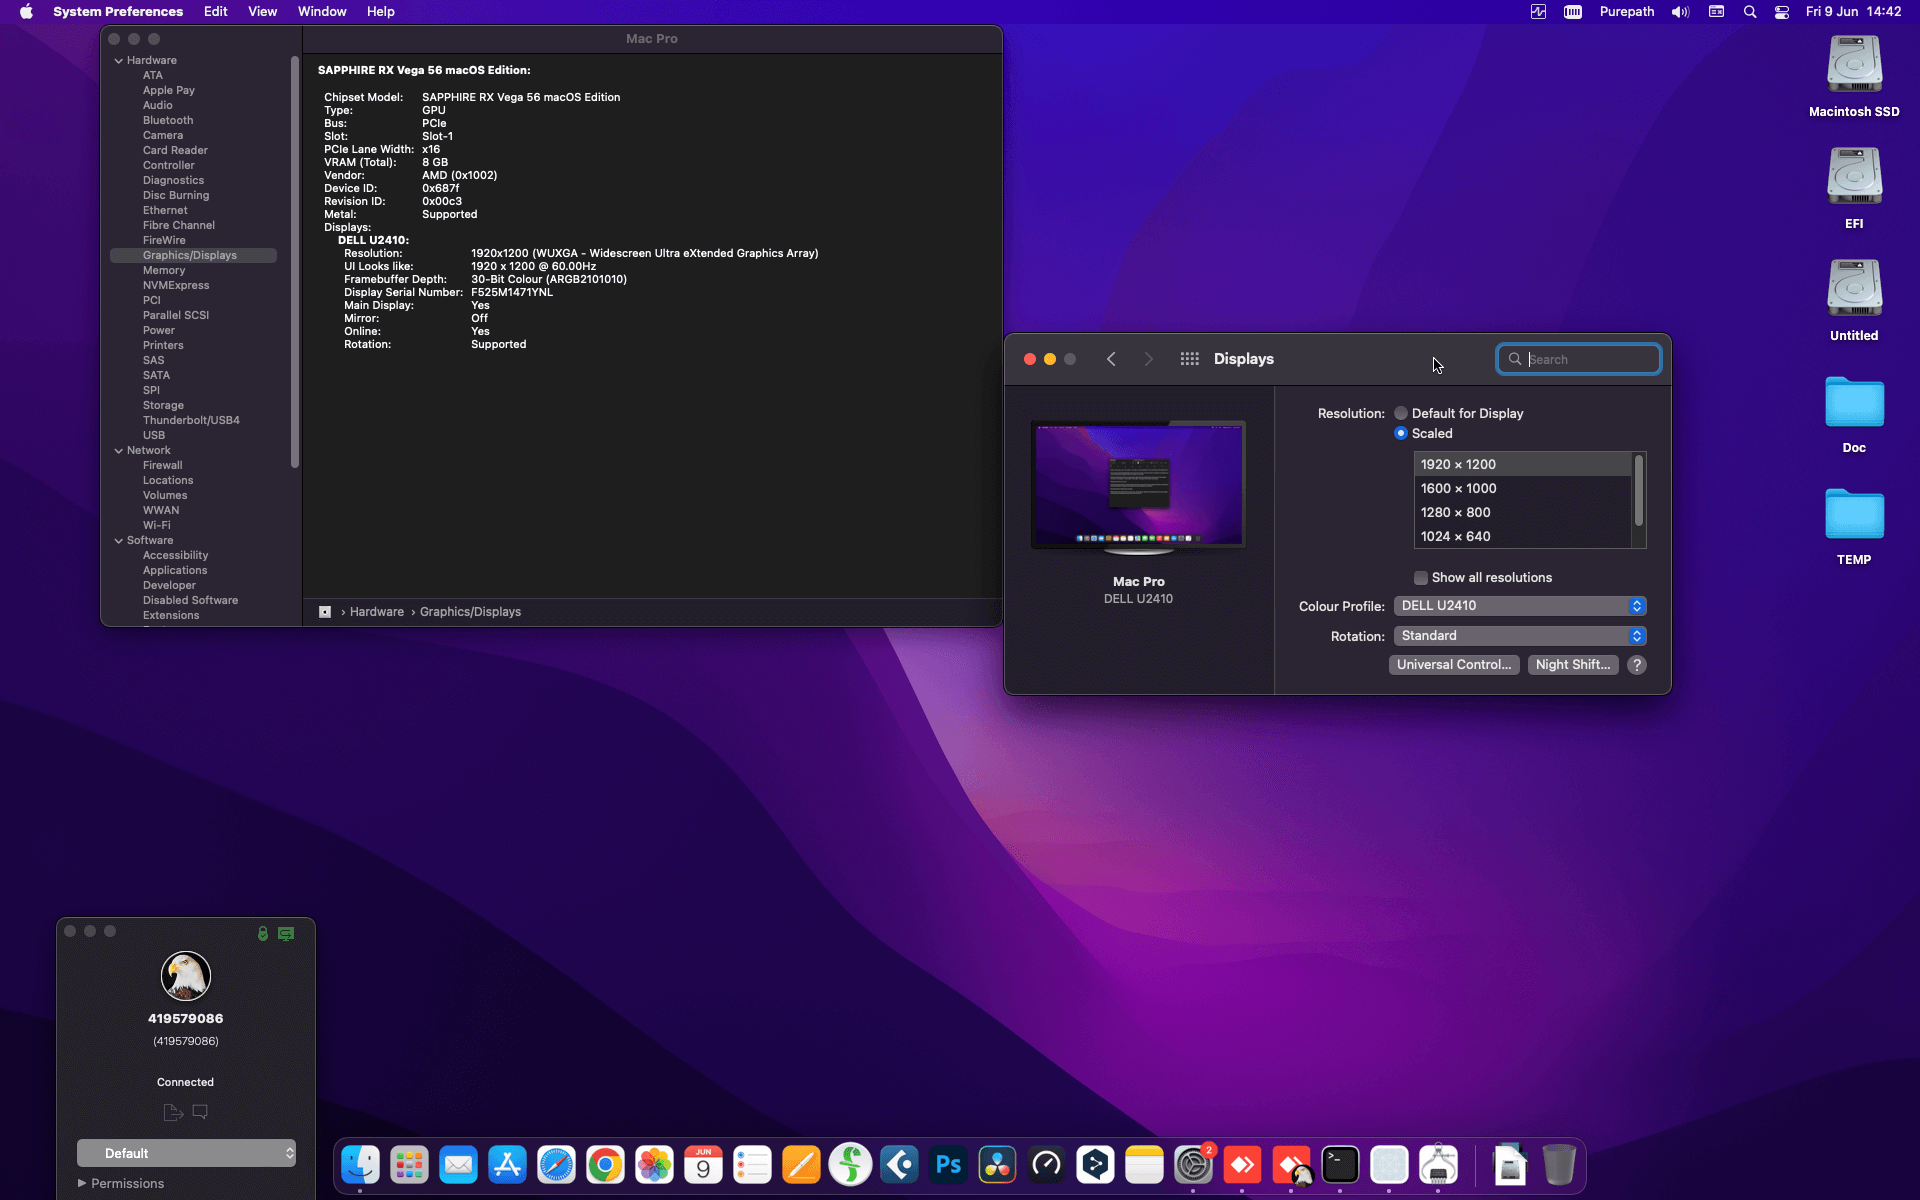Viewport: 1920px width, 1200px height.
Task: Select the Scaled resolution radio button
Action: click(x=1401, y=433)
